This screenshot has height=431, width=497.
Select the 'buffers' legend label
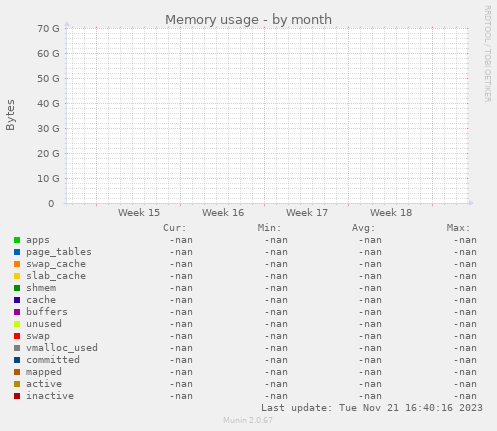click(47, 312)
